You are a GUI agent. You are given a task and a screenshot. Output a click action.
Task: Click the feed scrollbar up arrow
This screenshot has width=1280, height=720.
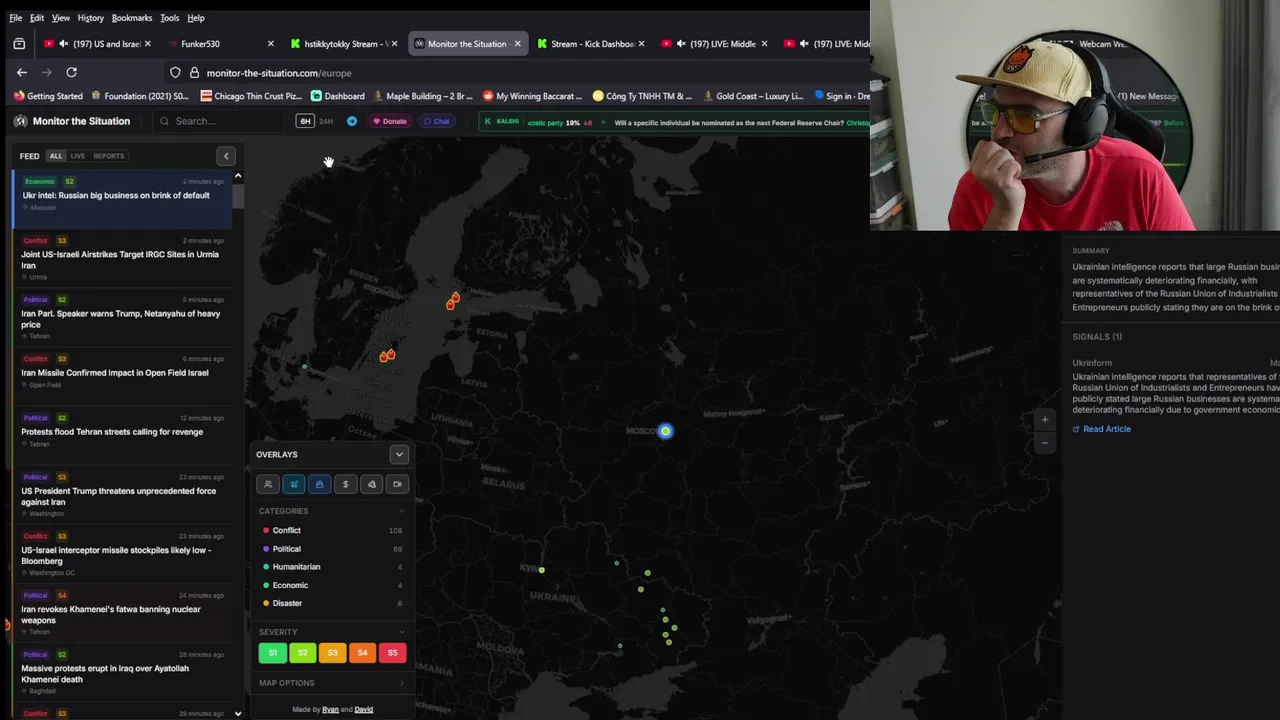click(238, 176)
